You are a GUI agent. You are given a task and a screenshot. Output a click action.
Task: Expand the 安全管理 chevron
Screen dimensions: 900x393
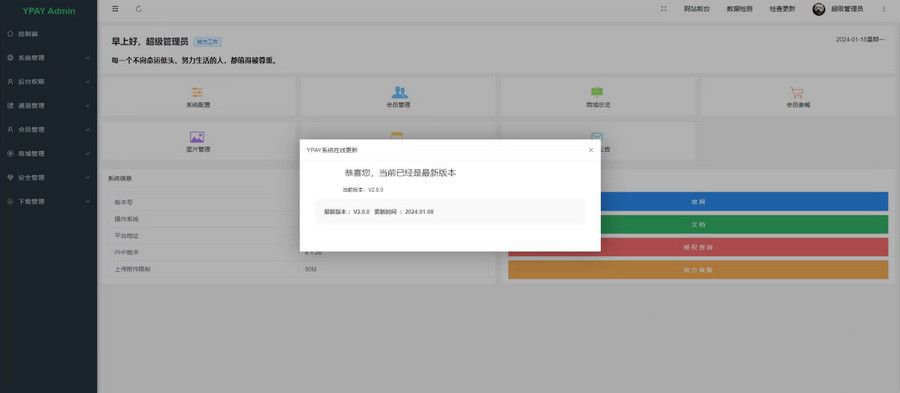87,178
